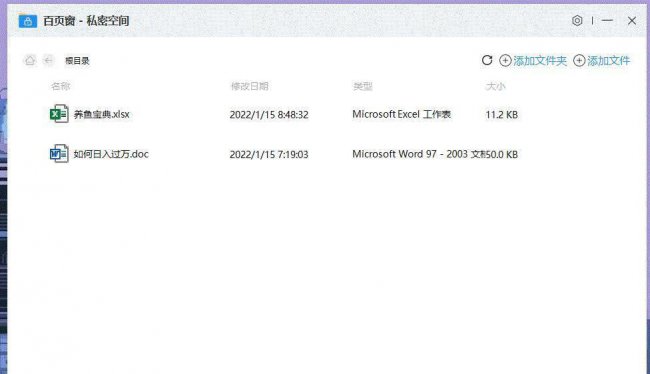Click the refresh icon

point(487,61)
